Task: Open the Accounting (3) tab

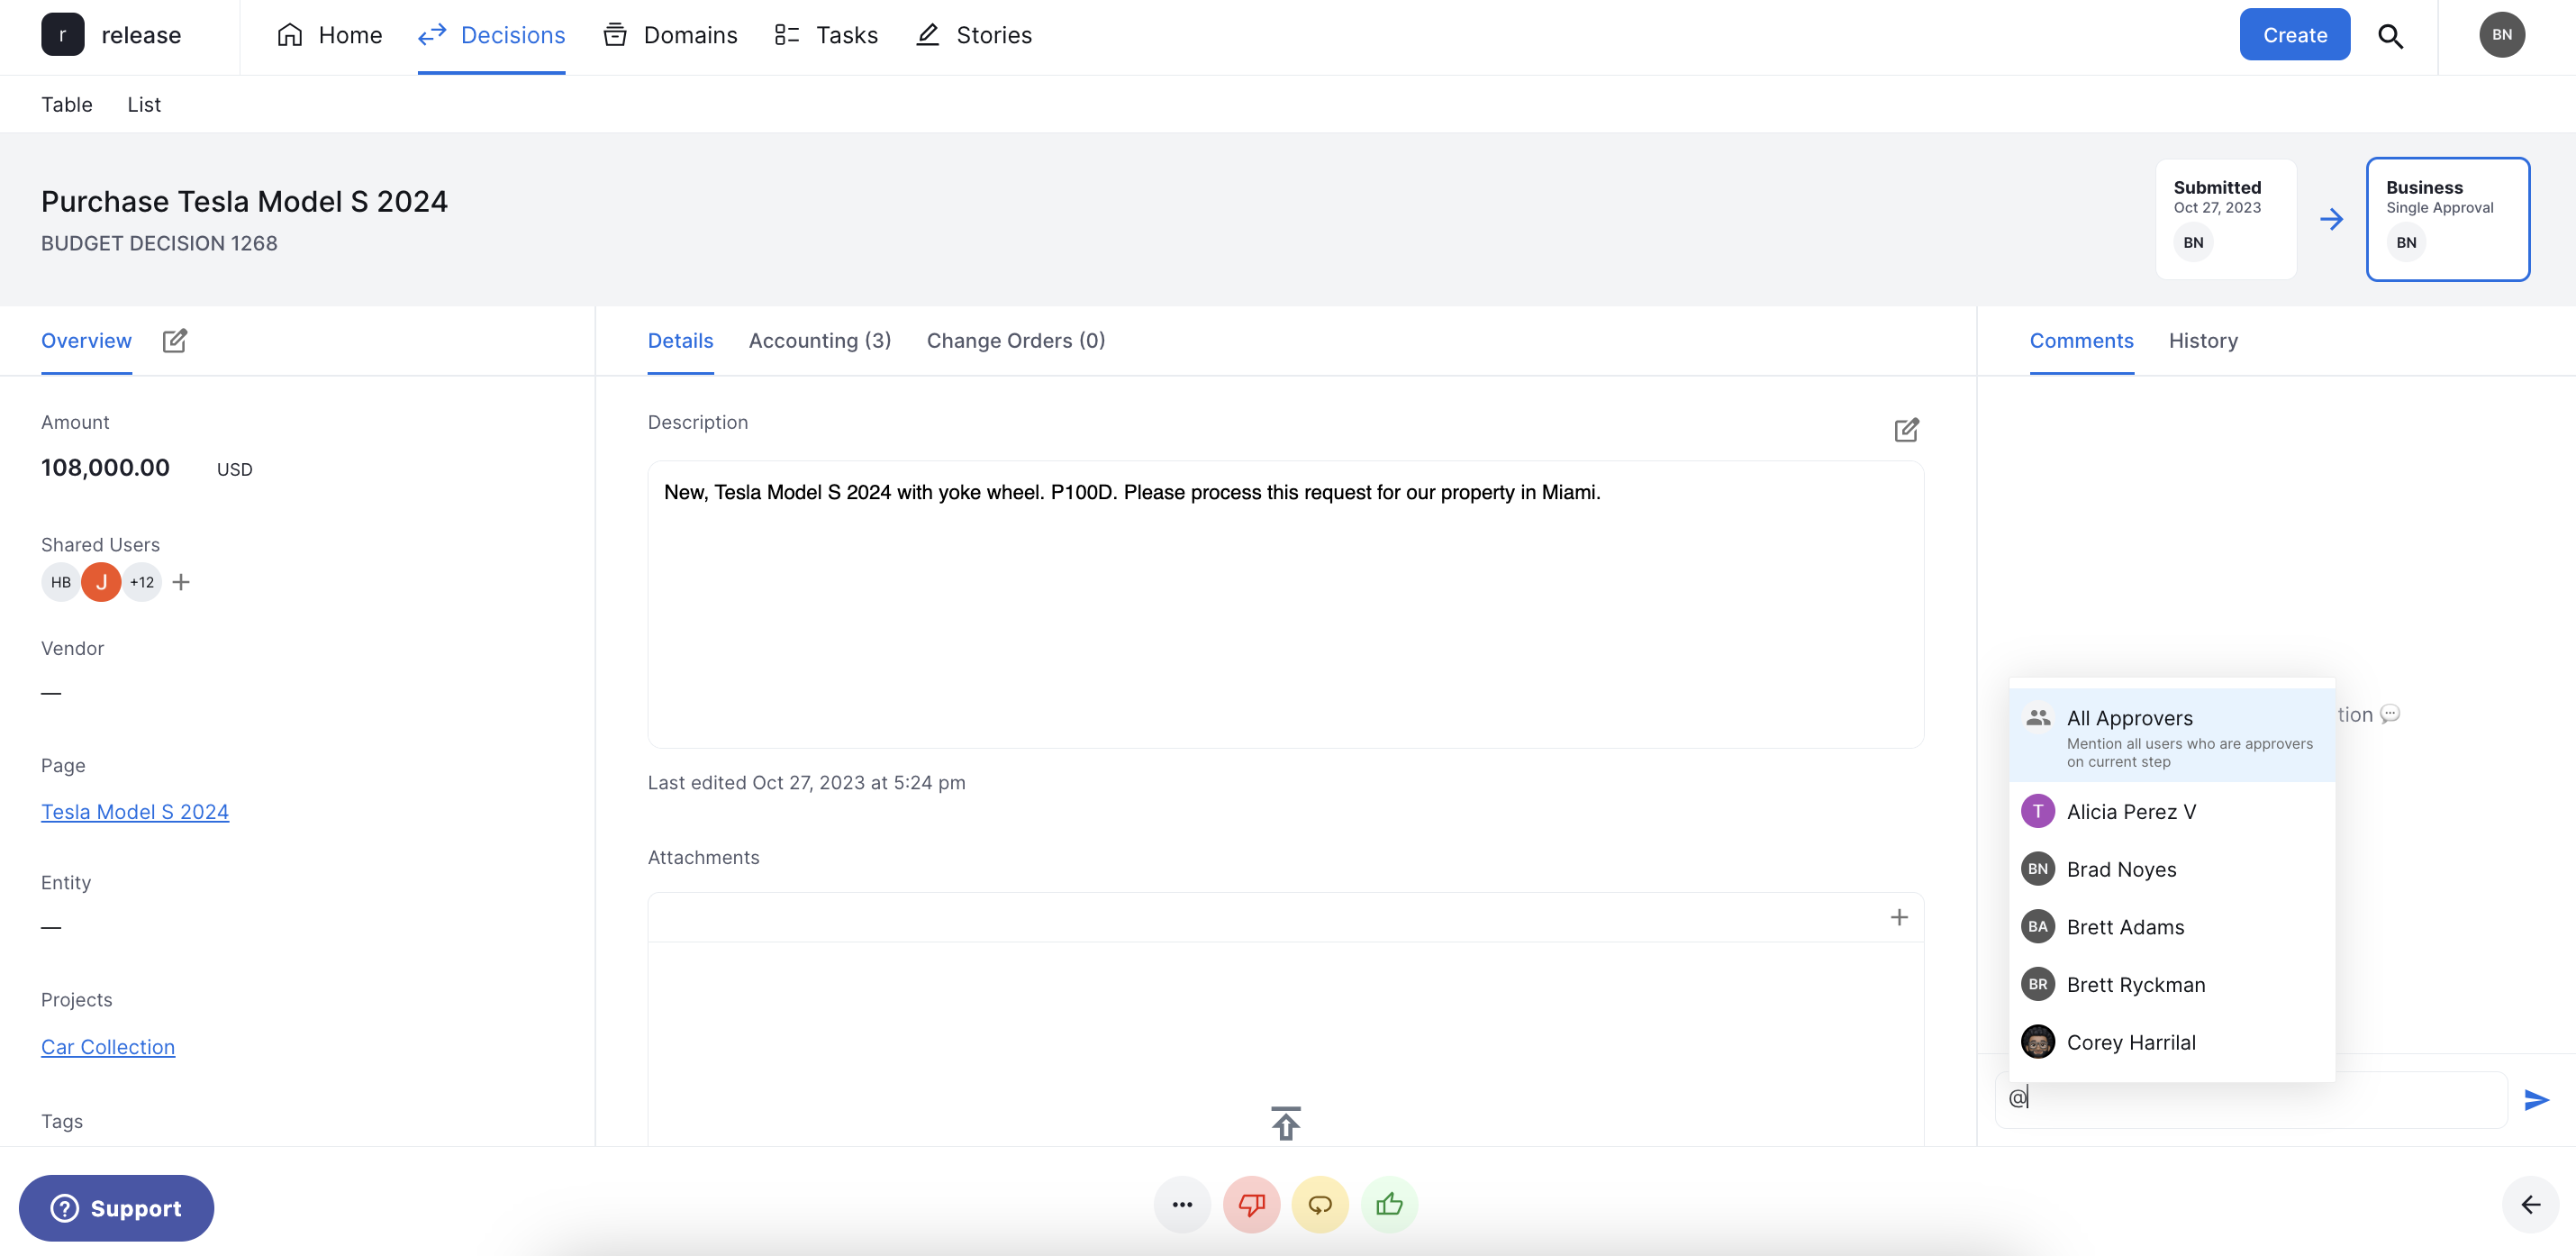Action: tap(819, 341)
